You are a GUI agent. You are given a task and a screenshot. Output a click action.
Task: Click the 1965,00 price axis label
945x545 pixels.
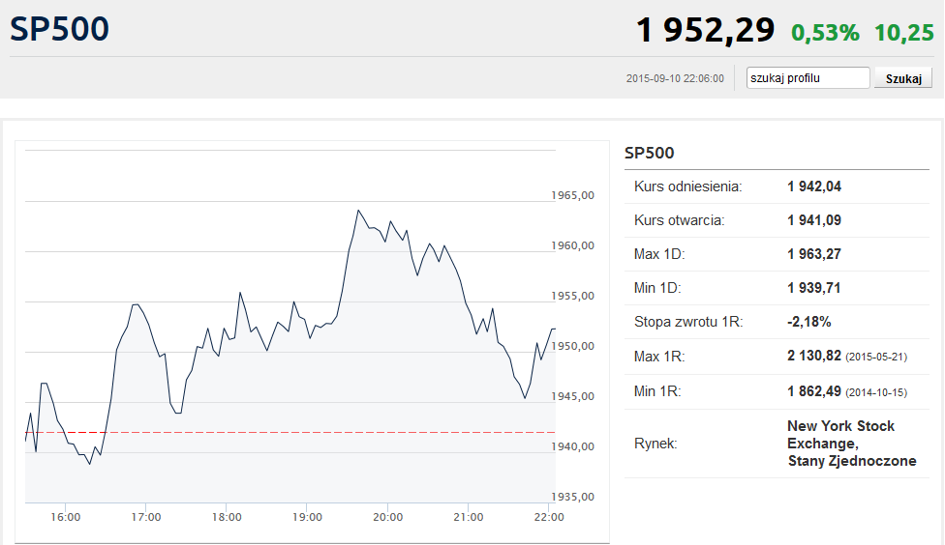[x=573, y=196]
